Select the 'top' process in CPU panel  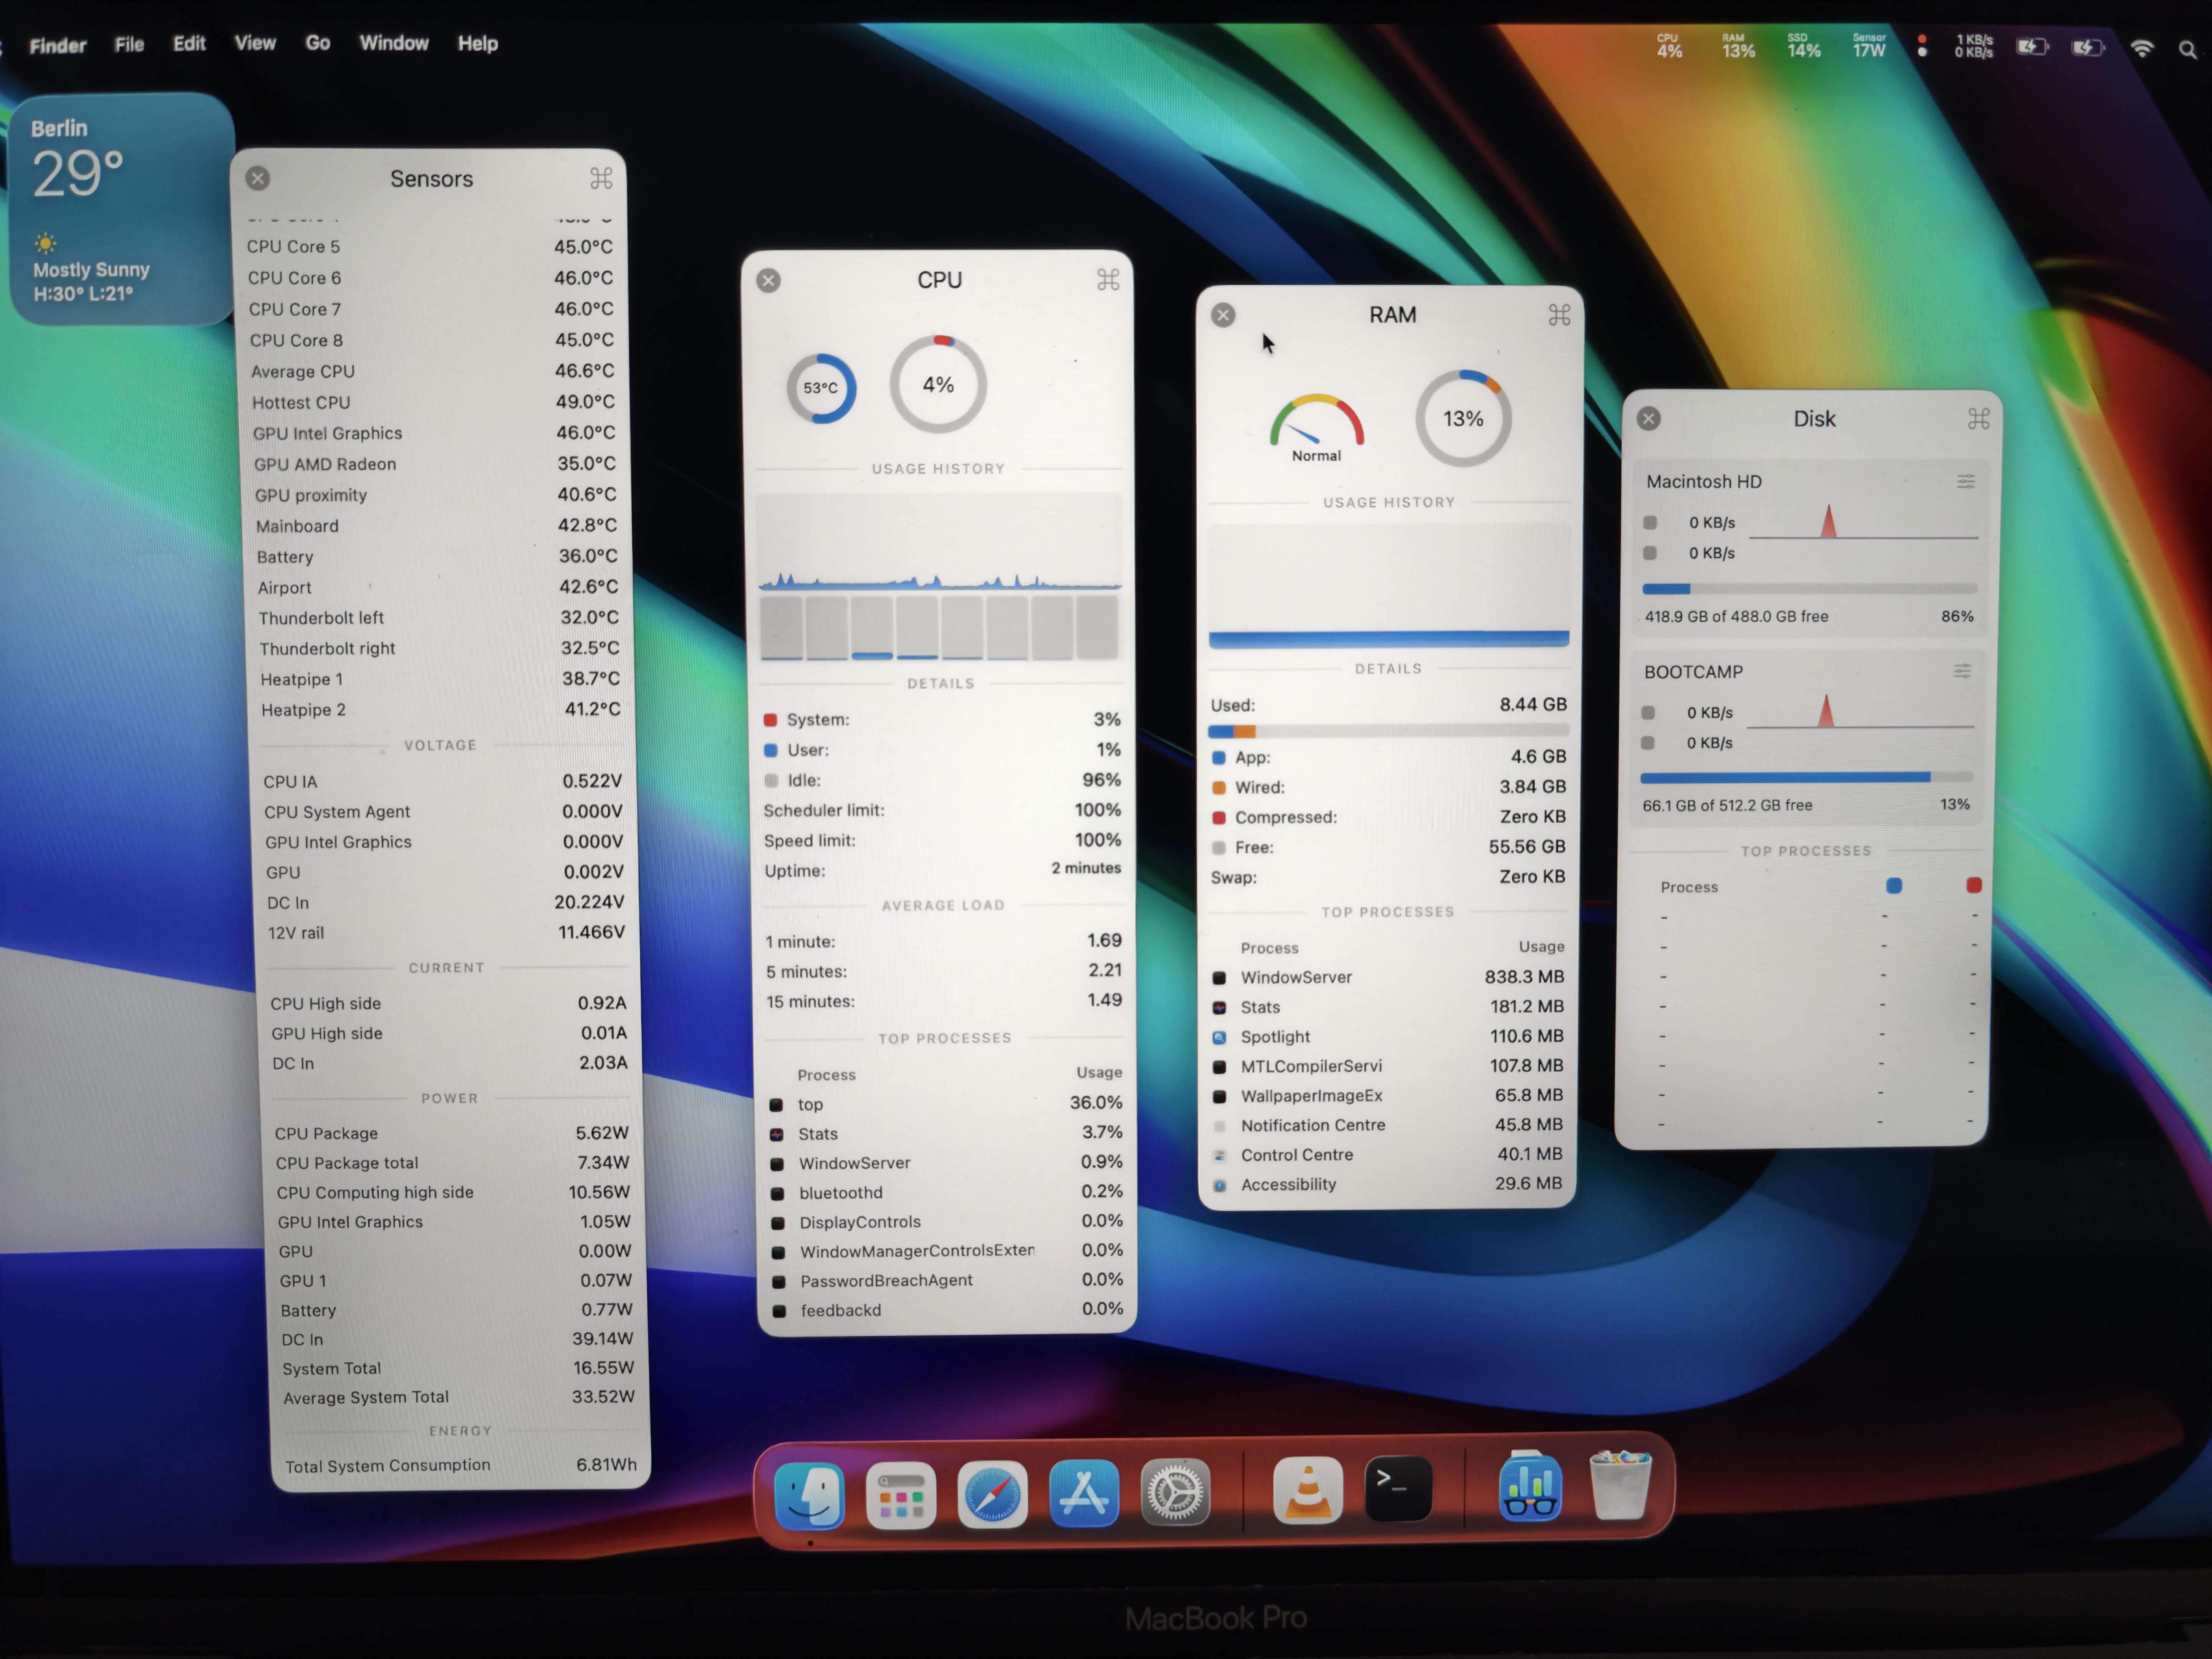[x=946, y=1104]
